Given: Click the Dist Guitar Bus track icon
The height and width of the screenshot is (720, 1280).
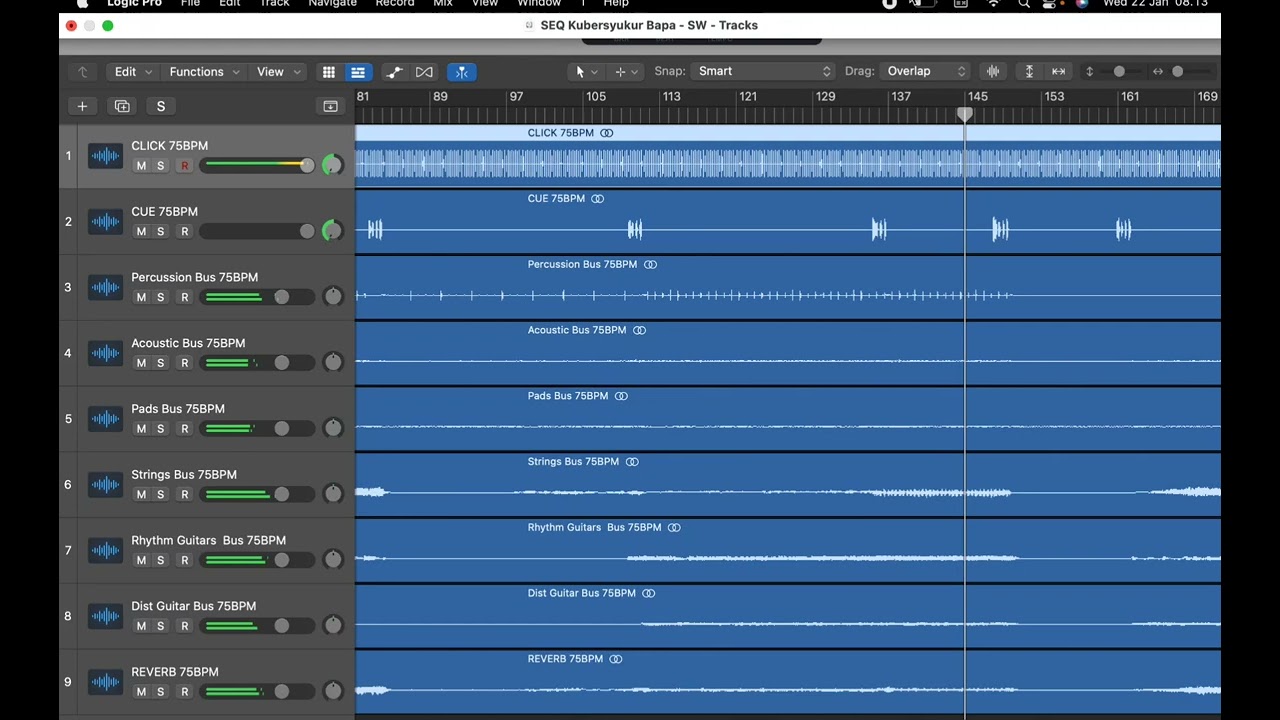Looking at the screenshot, I should click(105, 617).
